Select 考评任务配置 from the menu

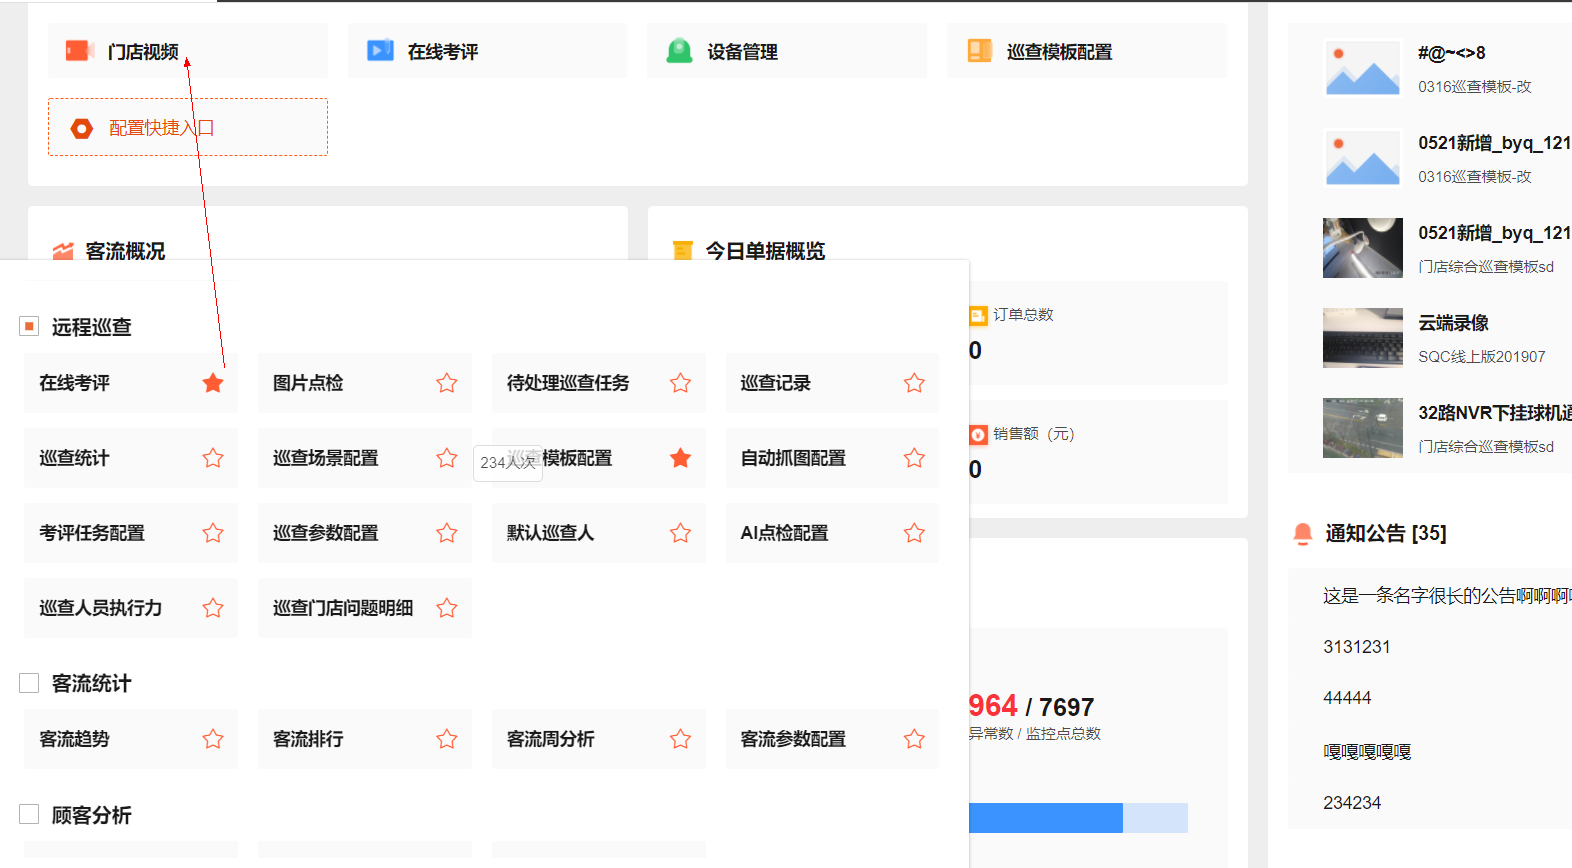(92, 533)
